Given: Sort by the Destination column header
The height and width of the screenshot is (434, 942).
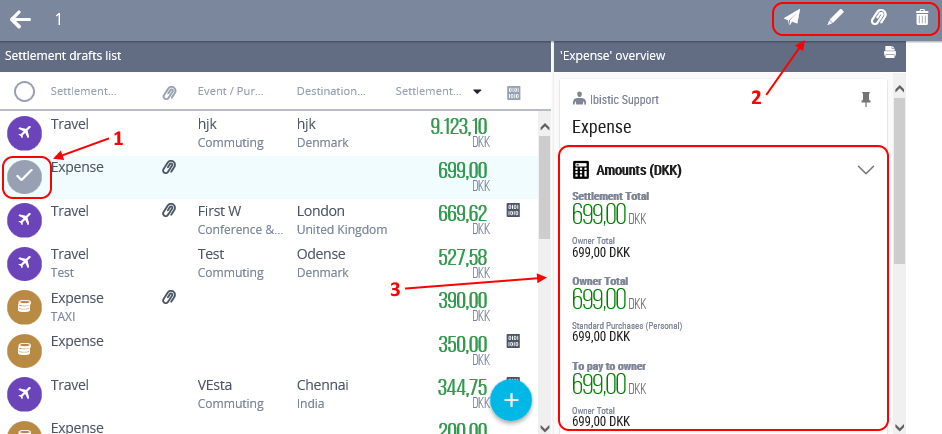Looking at the screenshot, I should (x=331, y=91).
